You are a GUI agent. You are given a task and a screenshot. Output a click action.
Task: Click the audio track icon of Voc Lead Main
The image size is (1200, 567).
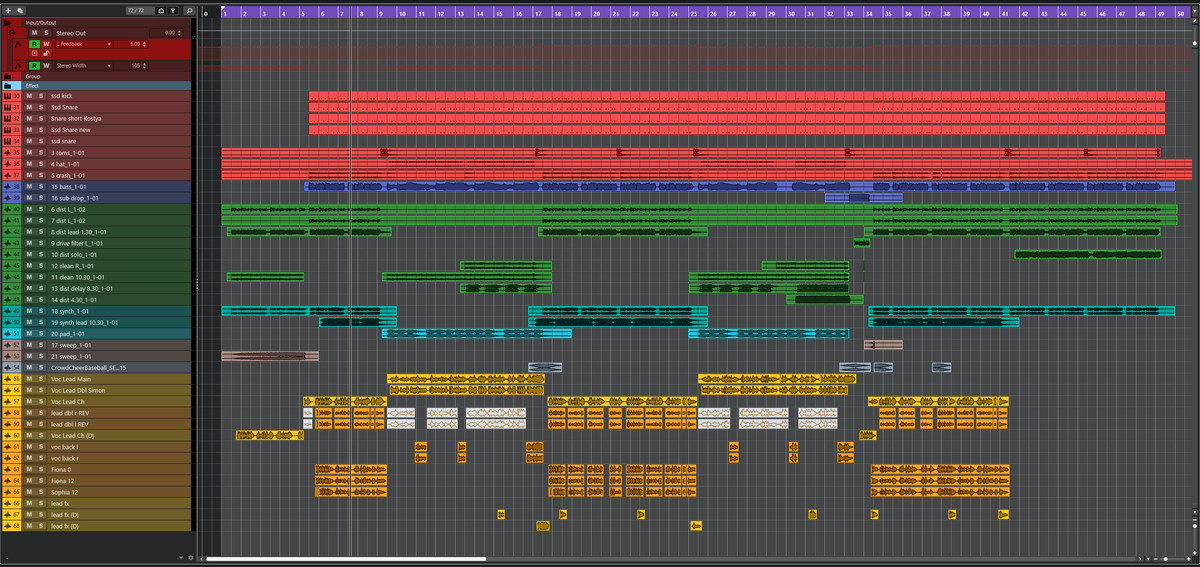pyautogui.click(x=7, y=379)
